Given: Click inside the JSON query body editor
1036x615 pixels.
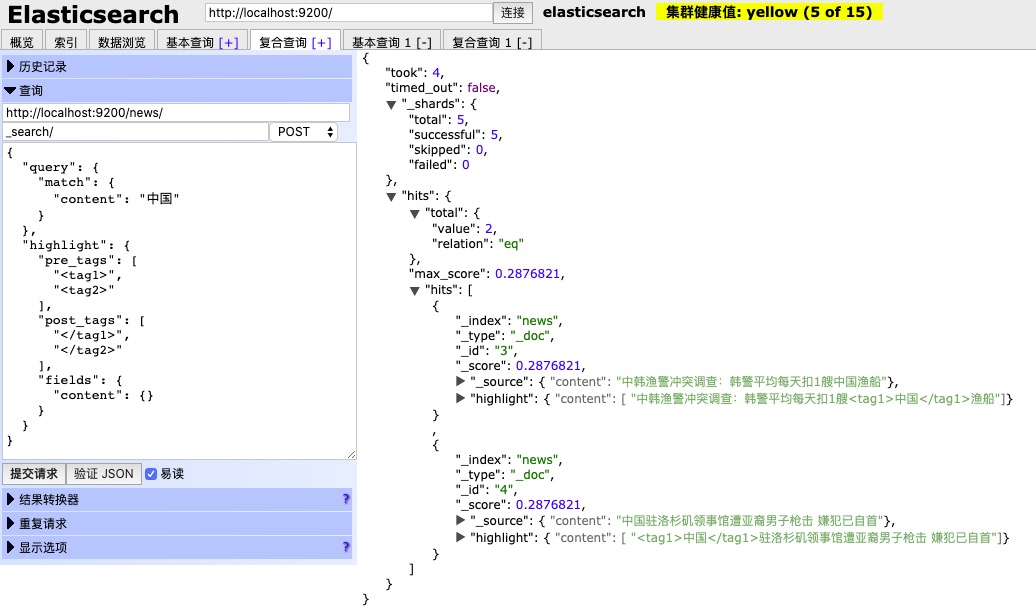Looking at the screenshot, I should pyautogui.click(x=179, y=301).
